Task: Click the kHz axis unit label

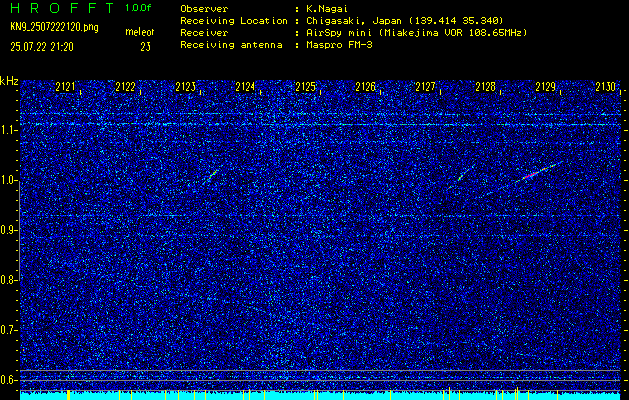Action: 9,81
